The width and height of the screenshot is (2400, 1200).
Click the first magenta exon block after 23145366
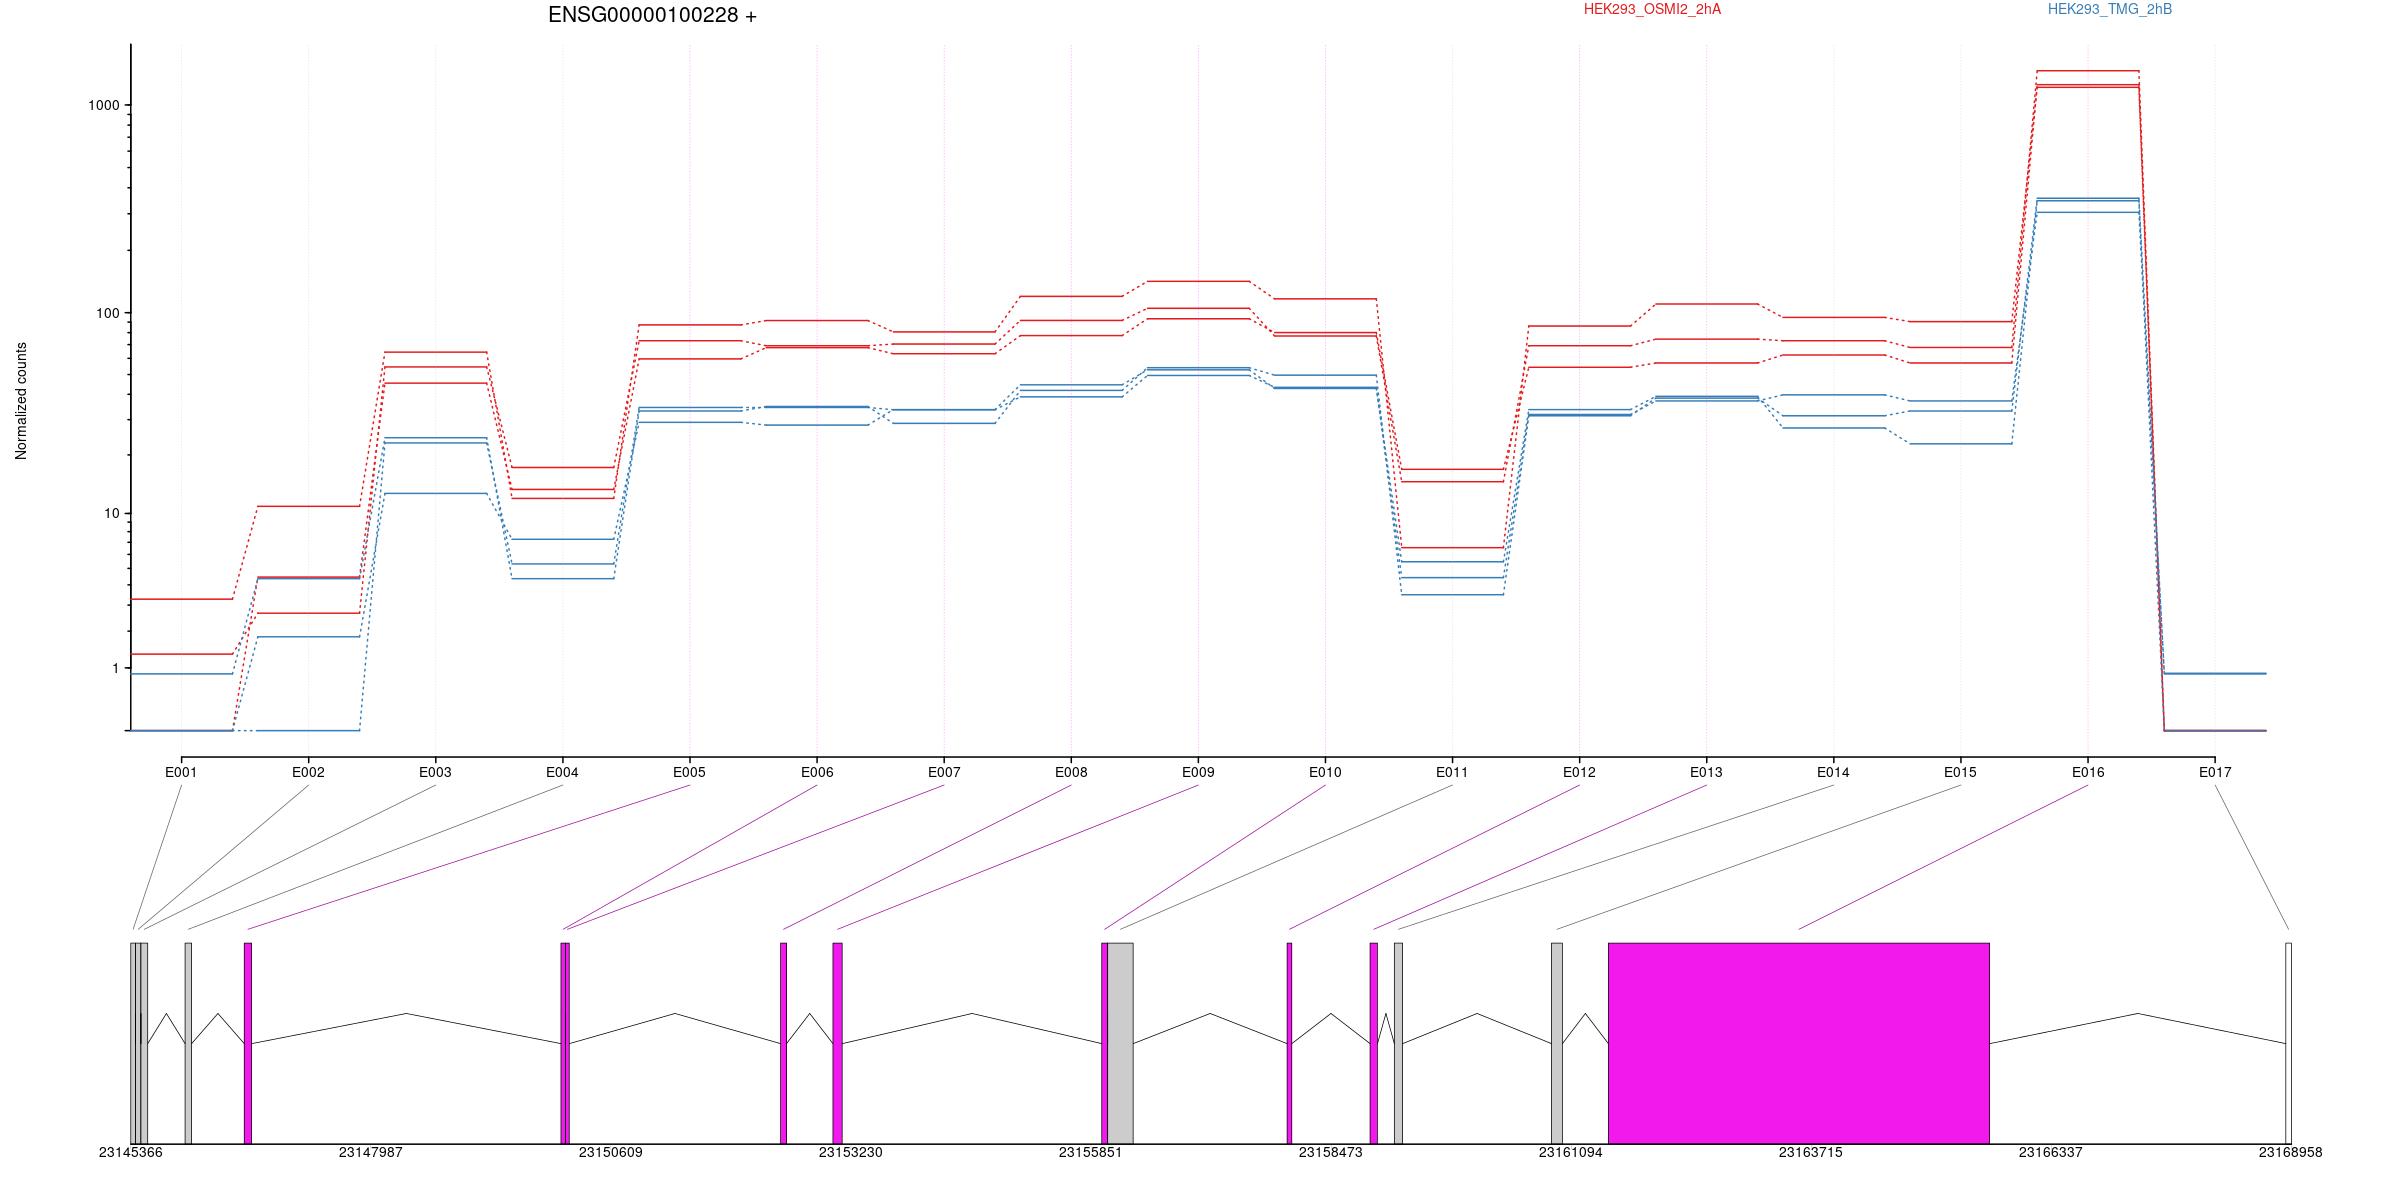(248, 1043)
